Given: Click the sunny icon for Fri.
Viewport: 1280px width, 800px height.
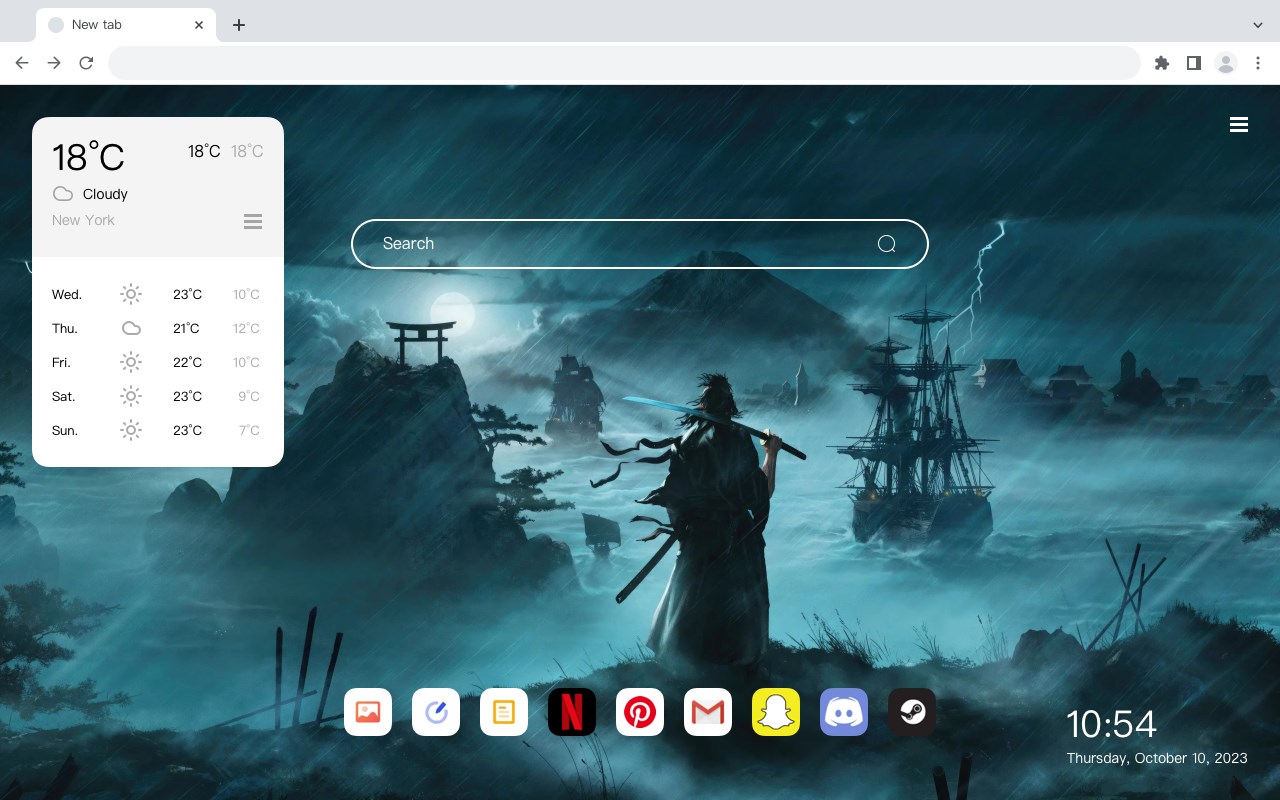Looking at the screenshot, I should pyautogui.click(x=131, y=362).
